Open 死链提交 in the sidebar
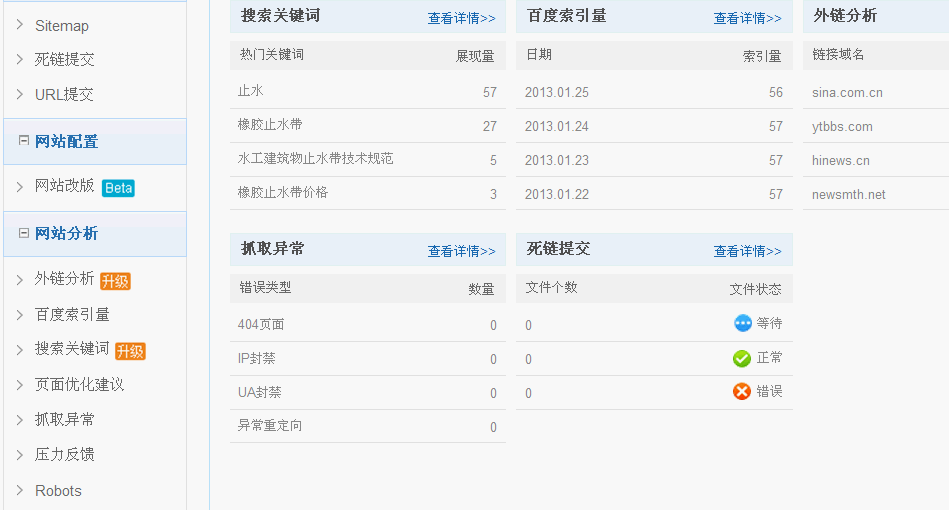 pyautogui.click(x=65, y=59)
